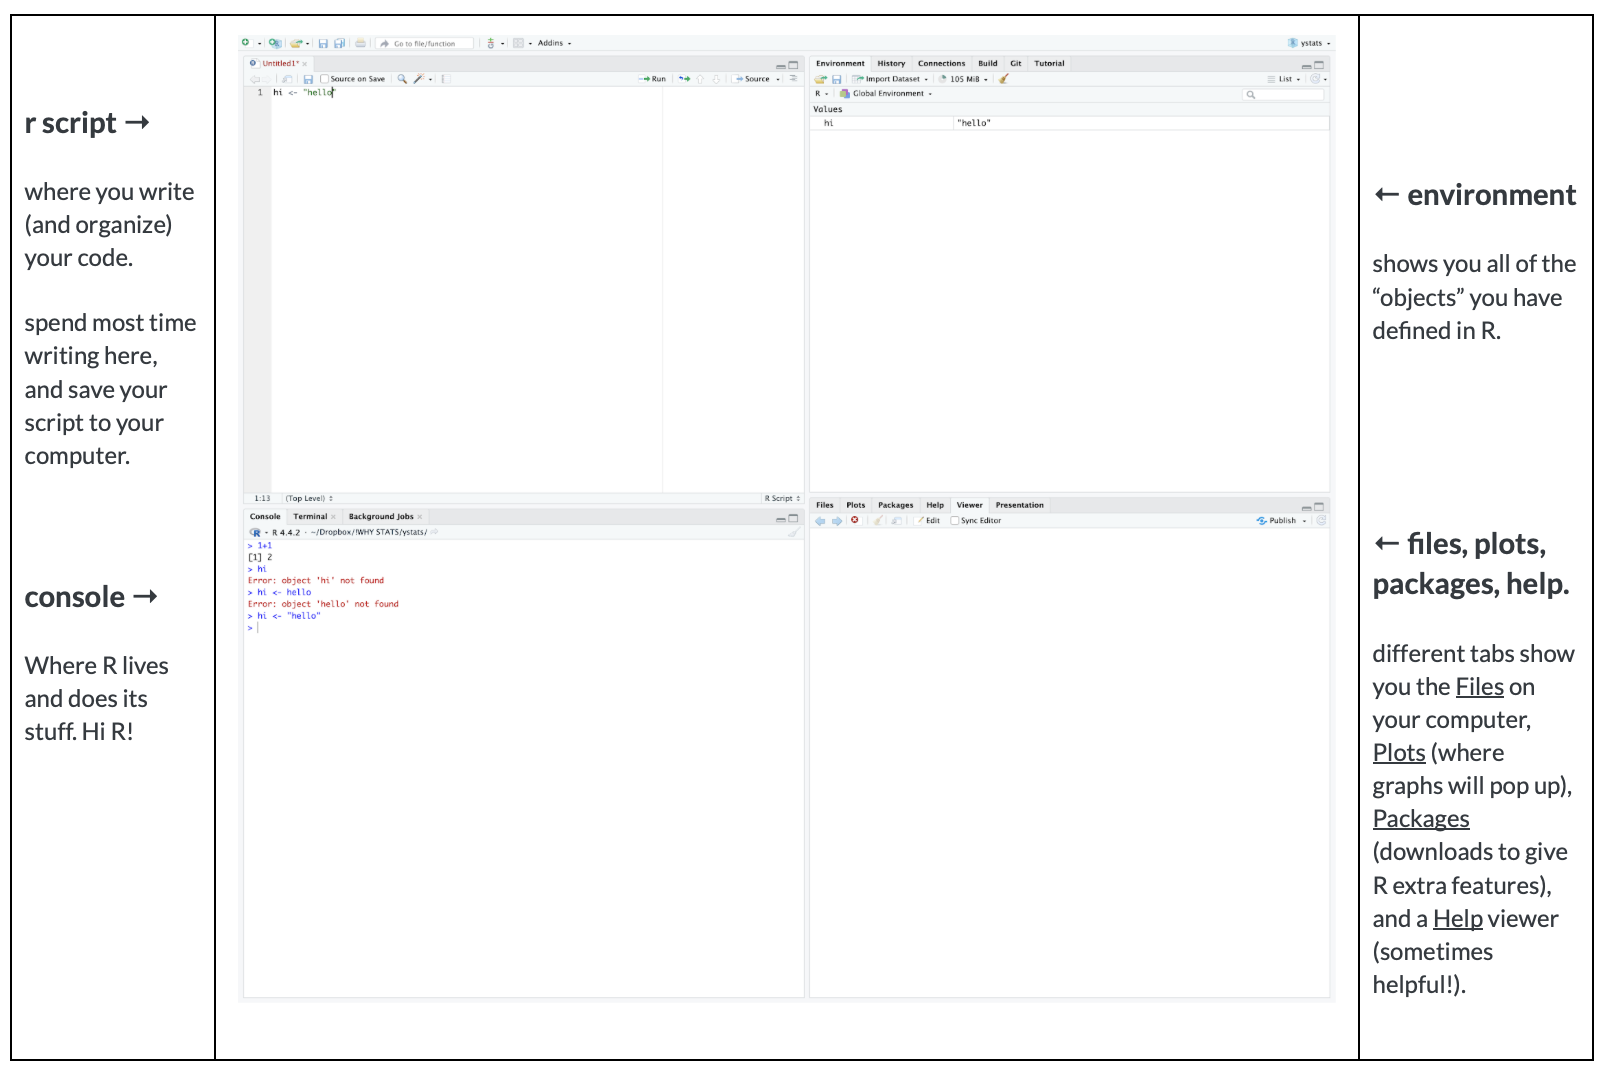
Task: Switch to the Plots tab
Action: pyautogui.click(x=856, y=505)
